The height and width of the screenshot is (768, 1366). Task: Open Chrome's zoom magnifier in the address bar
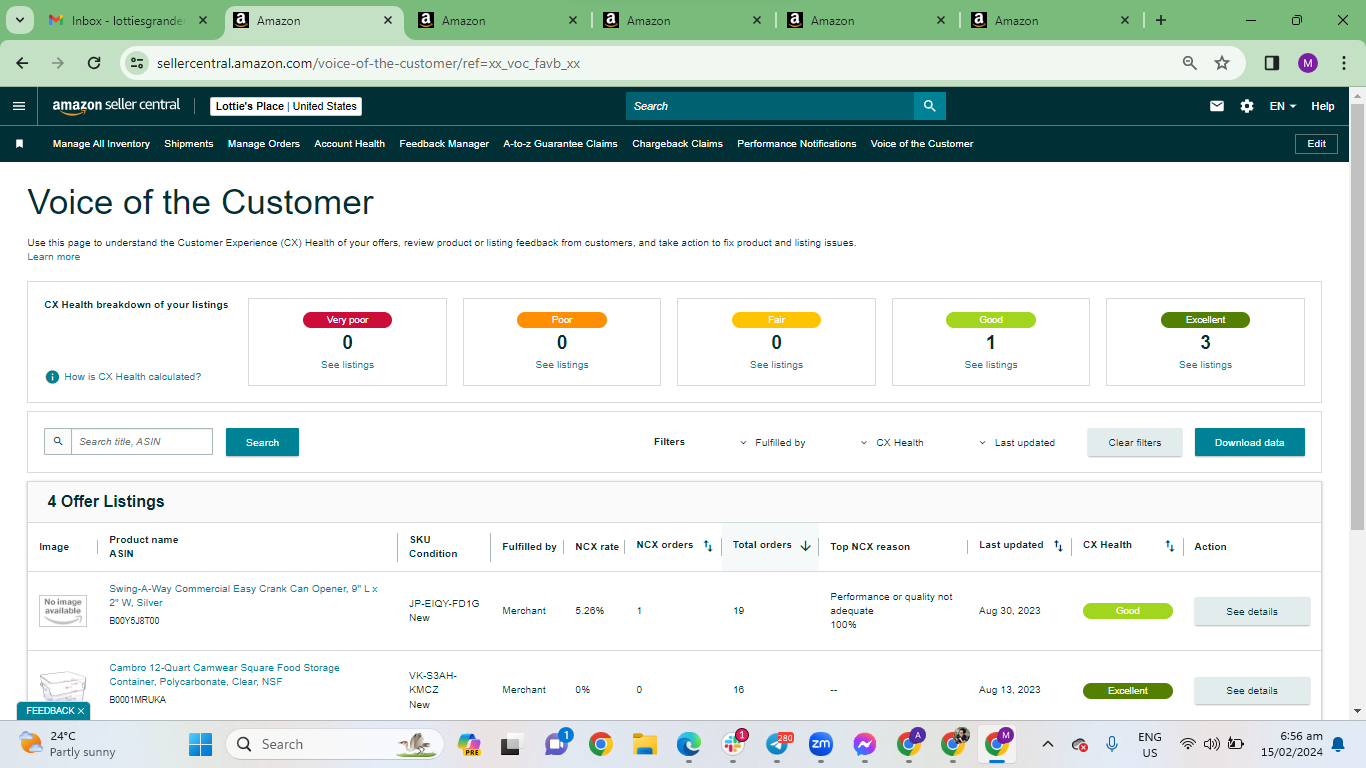coord(1190,63)
